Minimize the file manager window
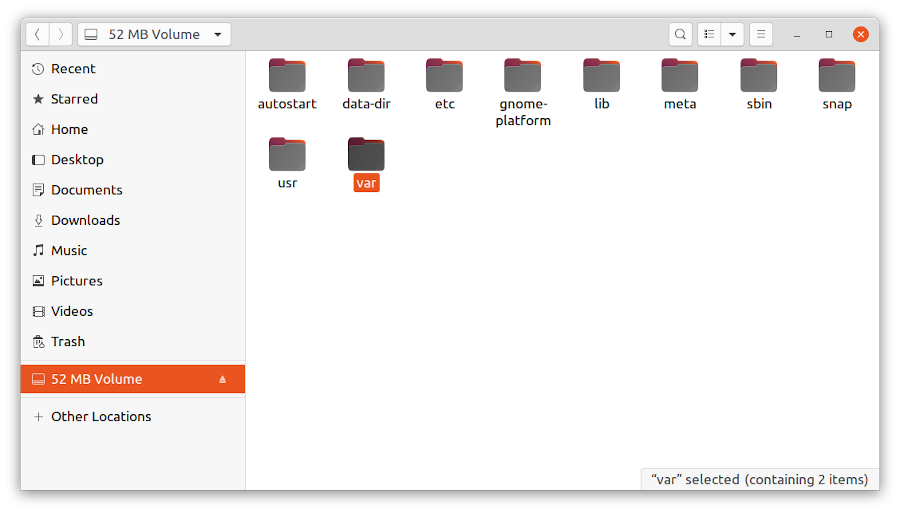Viewport: 900px width, 513px height. tap(797, 35)
